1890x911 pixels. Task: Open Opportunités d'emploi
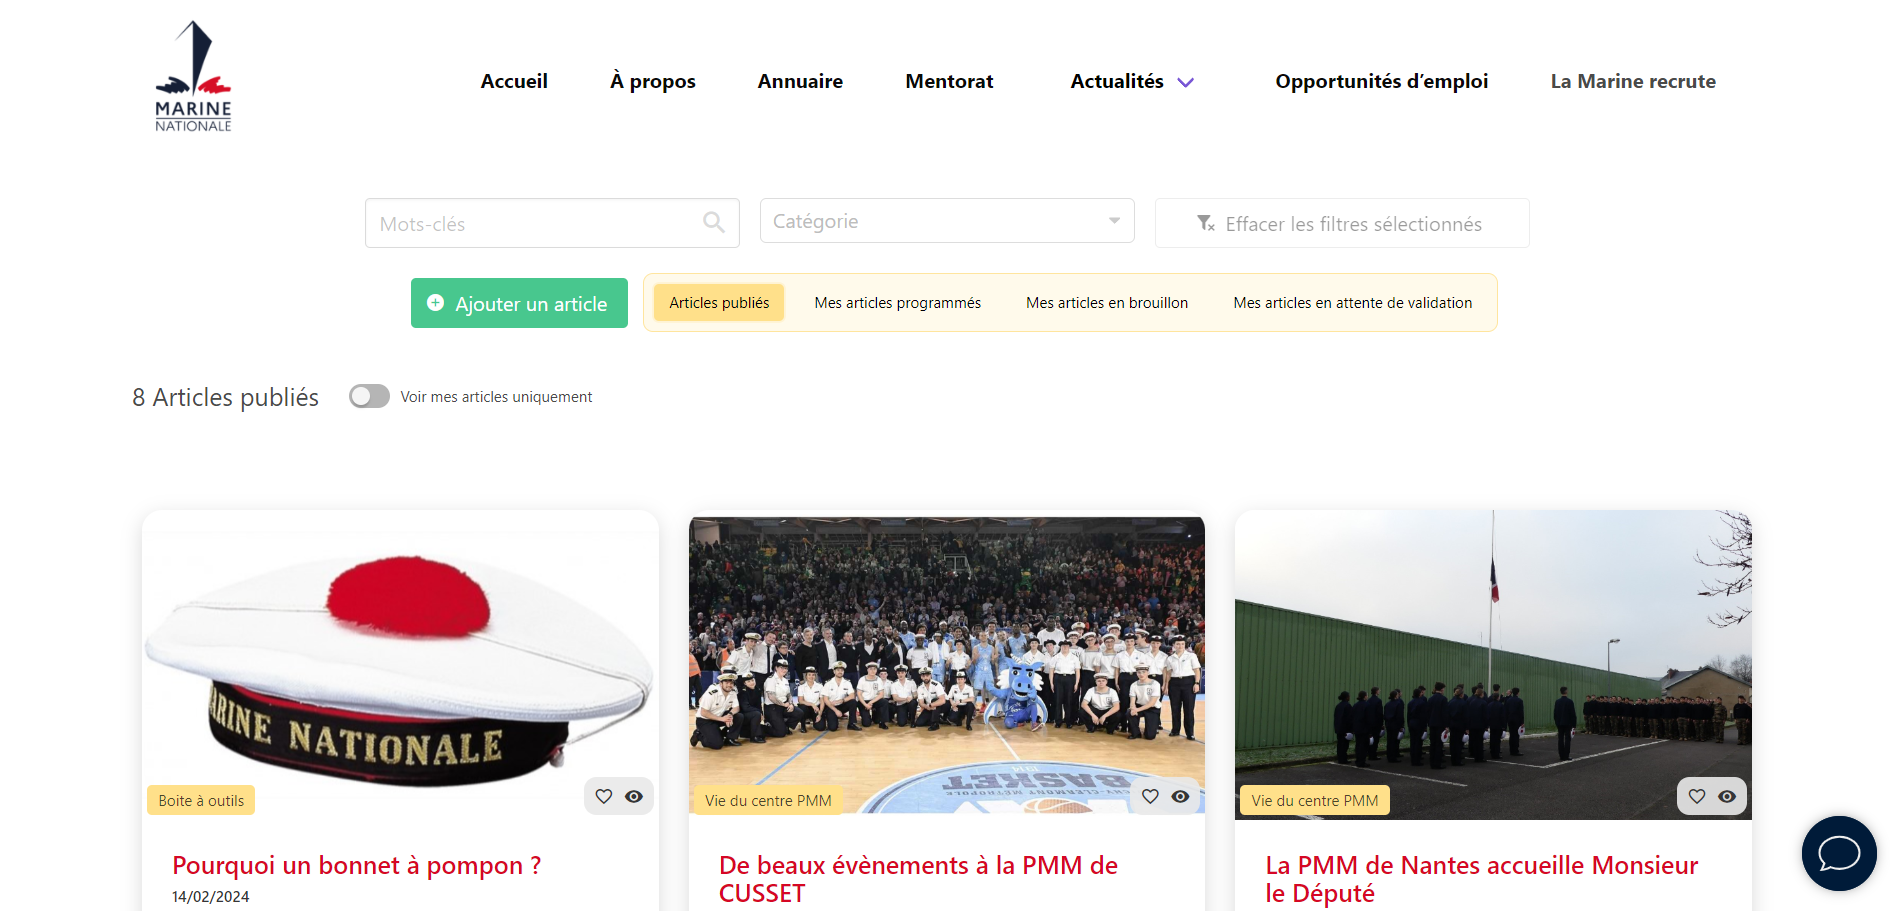point(1381,81)
